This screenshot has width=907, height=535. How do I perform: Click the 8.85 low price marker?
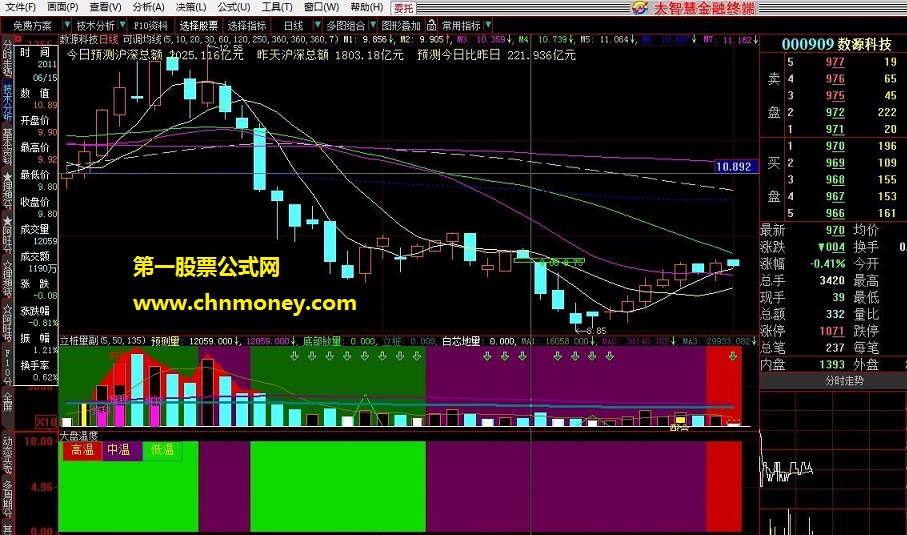tap(591, 331)
